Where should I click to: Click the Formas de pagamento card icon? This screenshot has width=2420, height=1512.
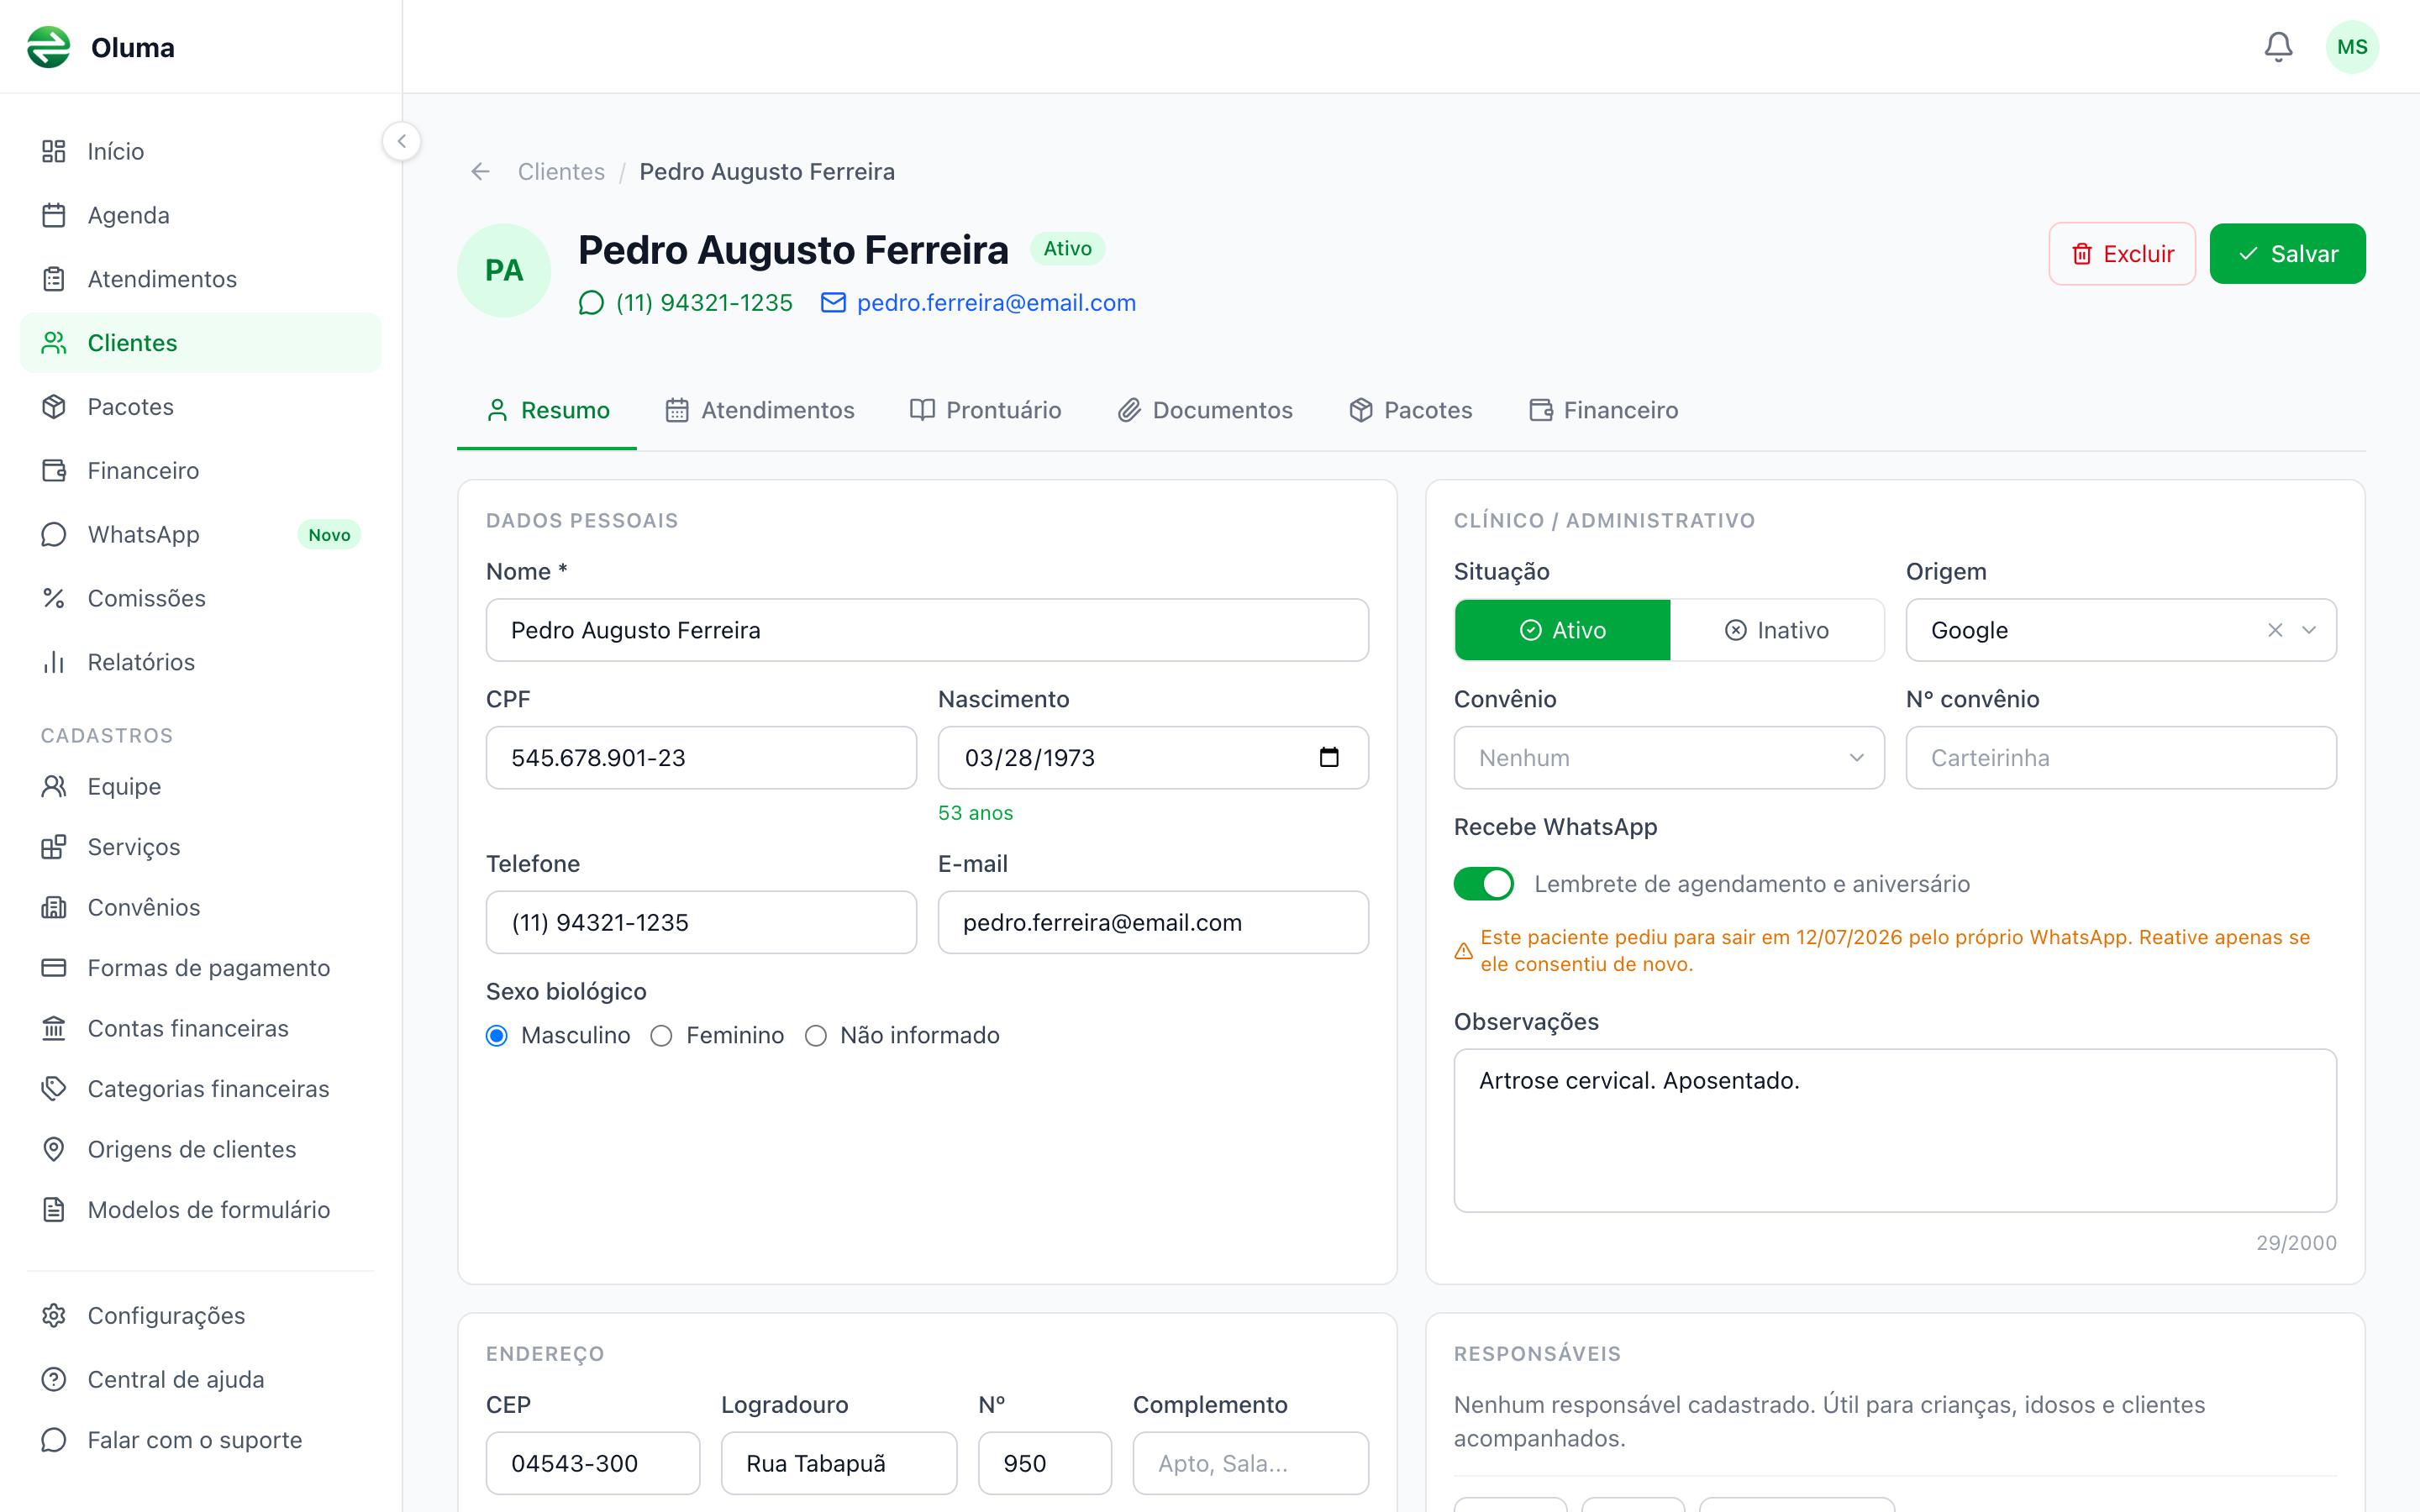pyautogui.click(x=54, y=968)
